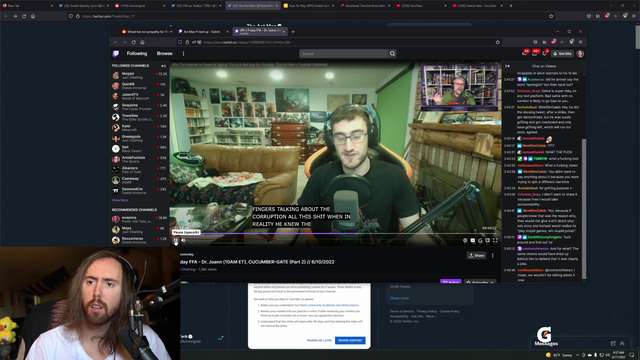Open the Prime loot crown icon

pos(524,53)
